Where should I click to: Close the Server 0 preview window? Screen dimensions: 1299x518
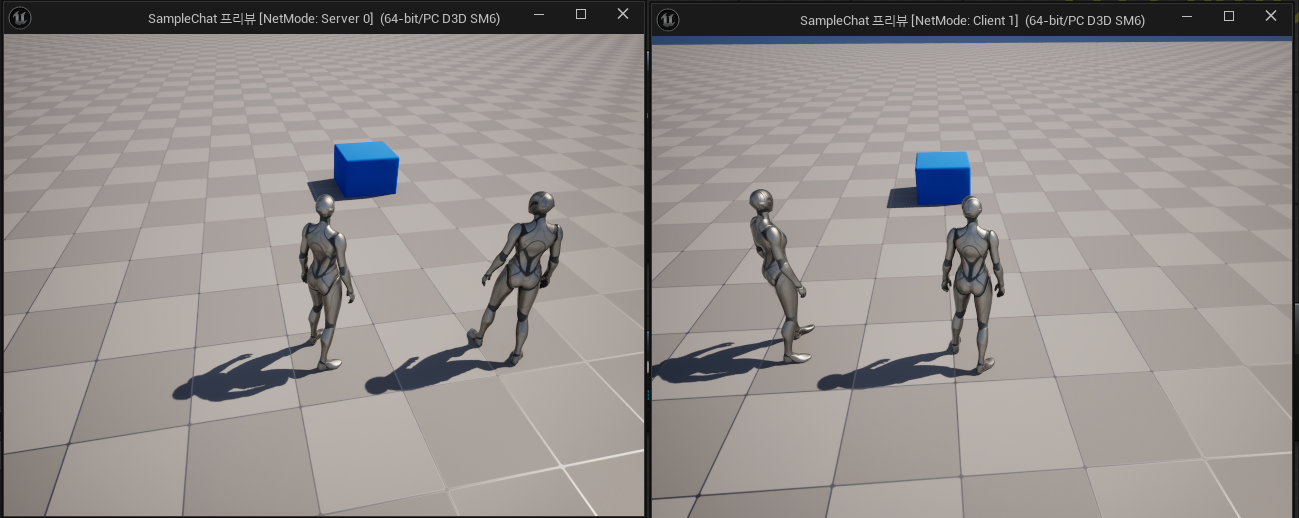[x=623, y=15]
